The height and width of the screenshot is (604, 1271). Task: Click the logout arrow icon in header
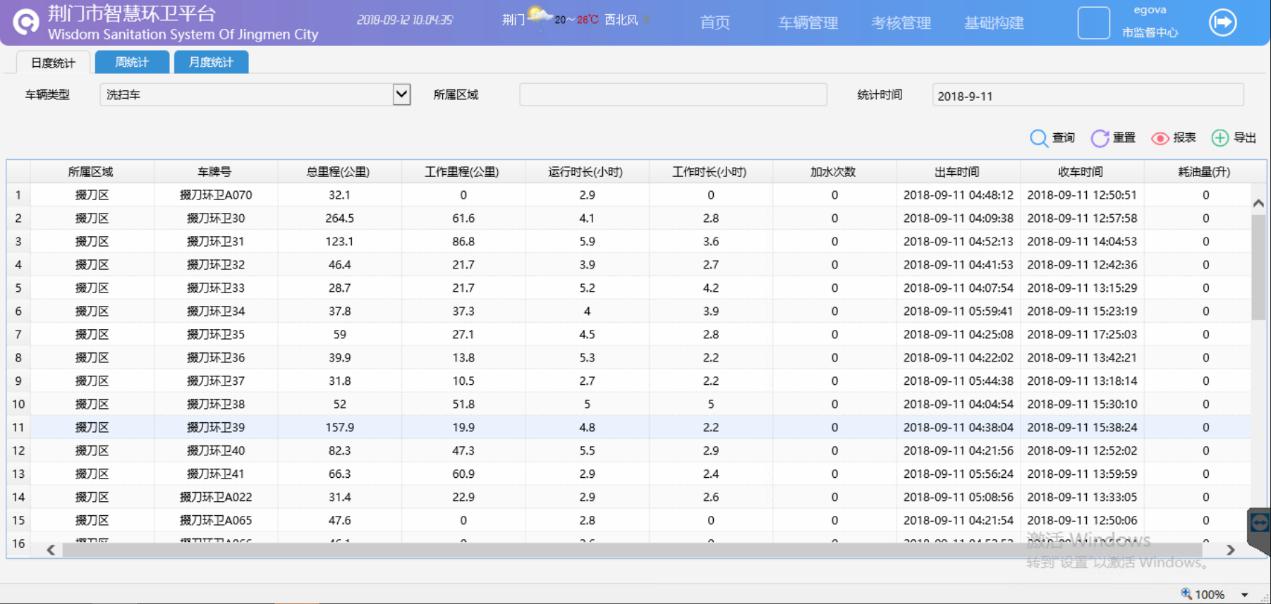tap(1223, 23)
